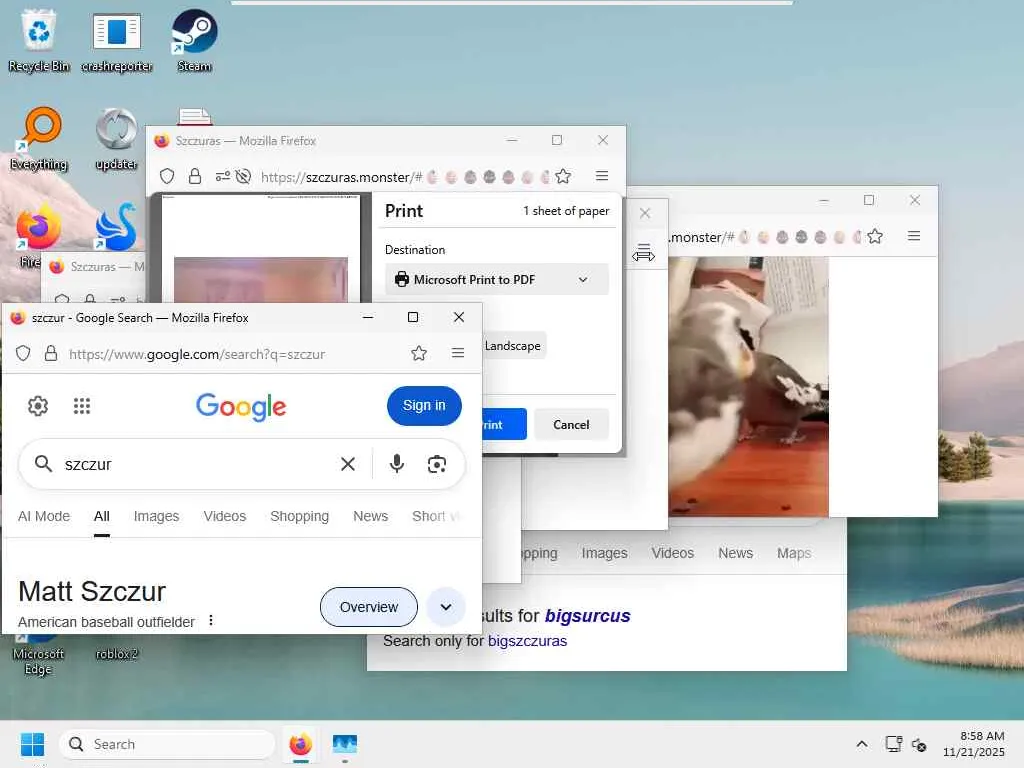
Task: Click the Google Sign in button
Action: [424, 406]
